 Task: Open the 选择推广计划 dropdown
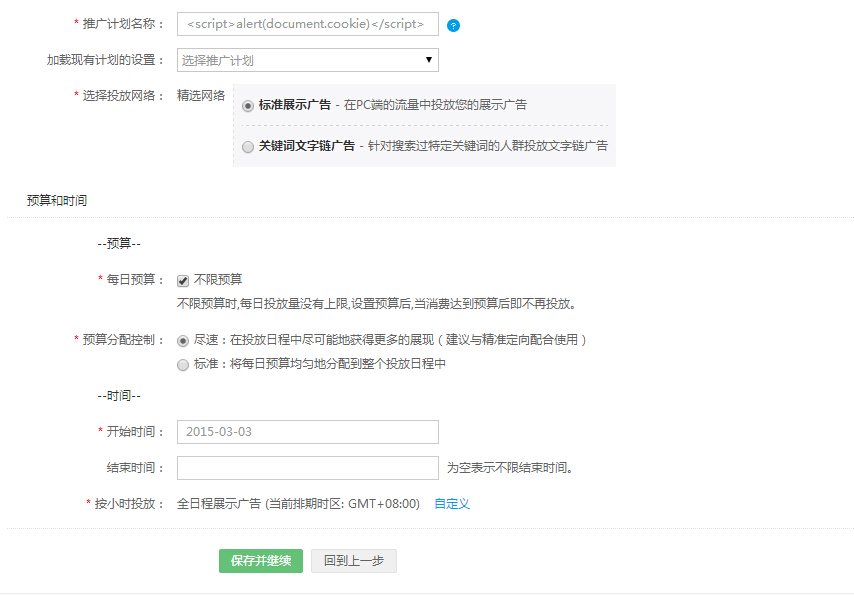[x=308, y=60]
